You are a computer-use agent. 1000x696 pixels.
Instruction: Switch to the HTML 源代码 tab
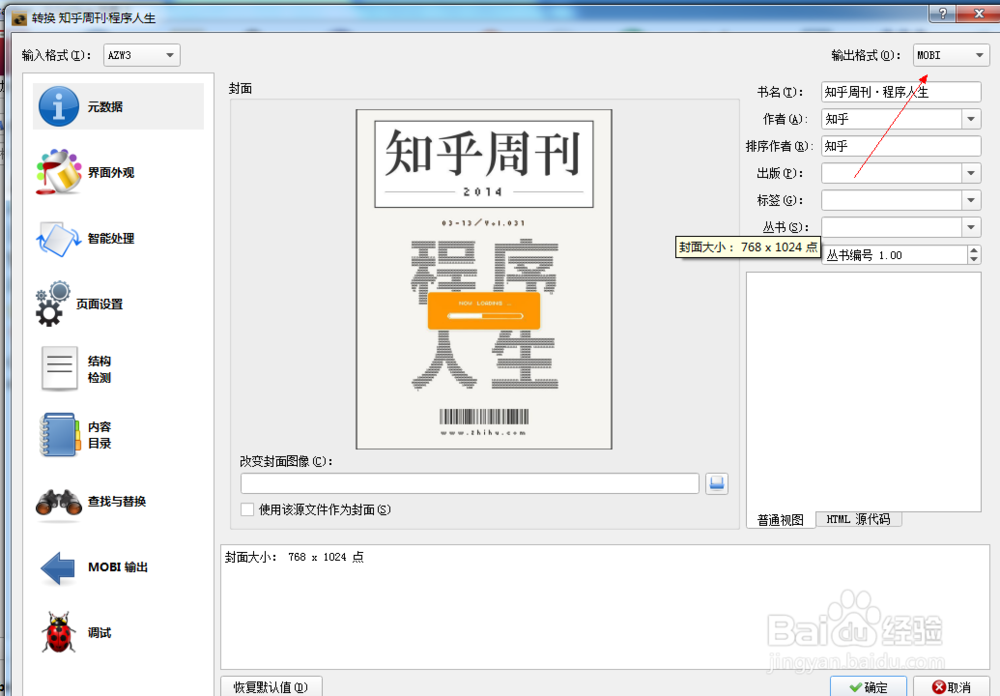pyautogui.click(x=858, y=519)
